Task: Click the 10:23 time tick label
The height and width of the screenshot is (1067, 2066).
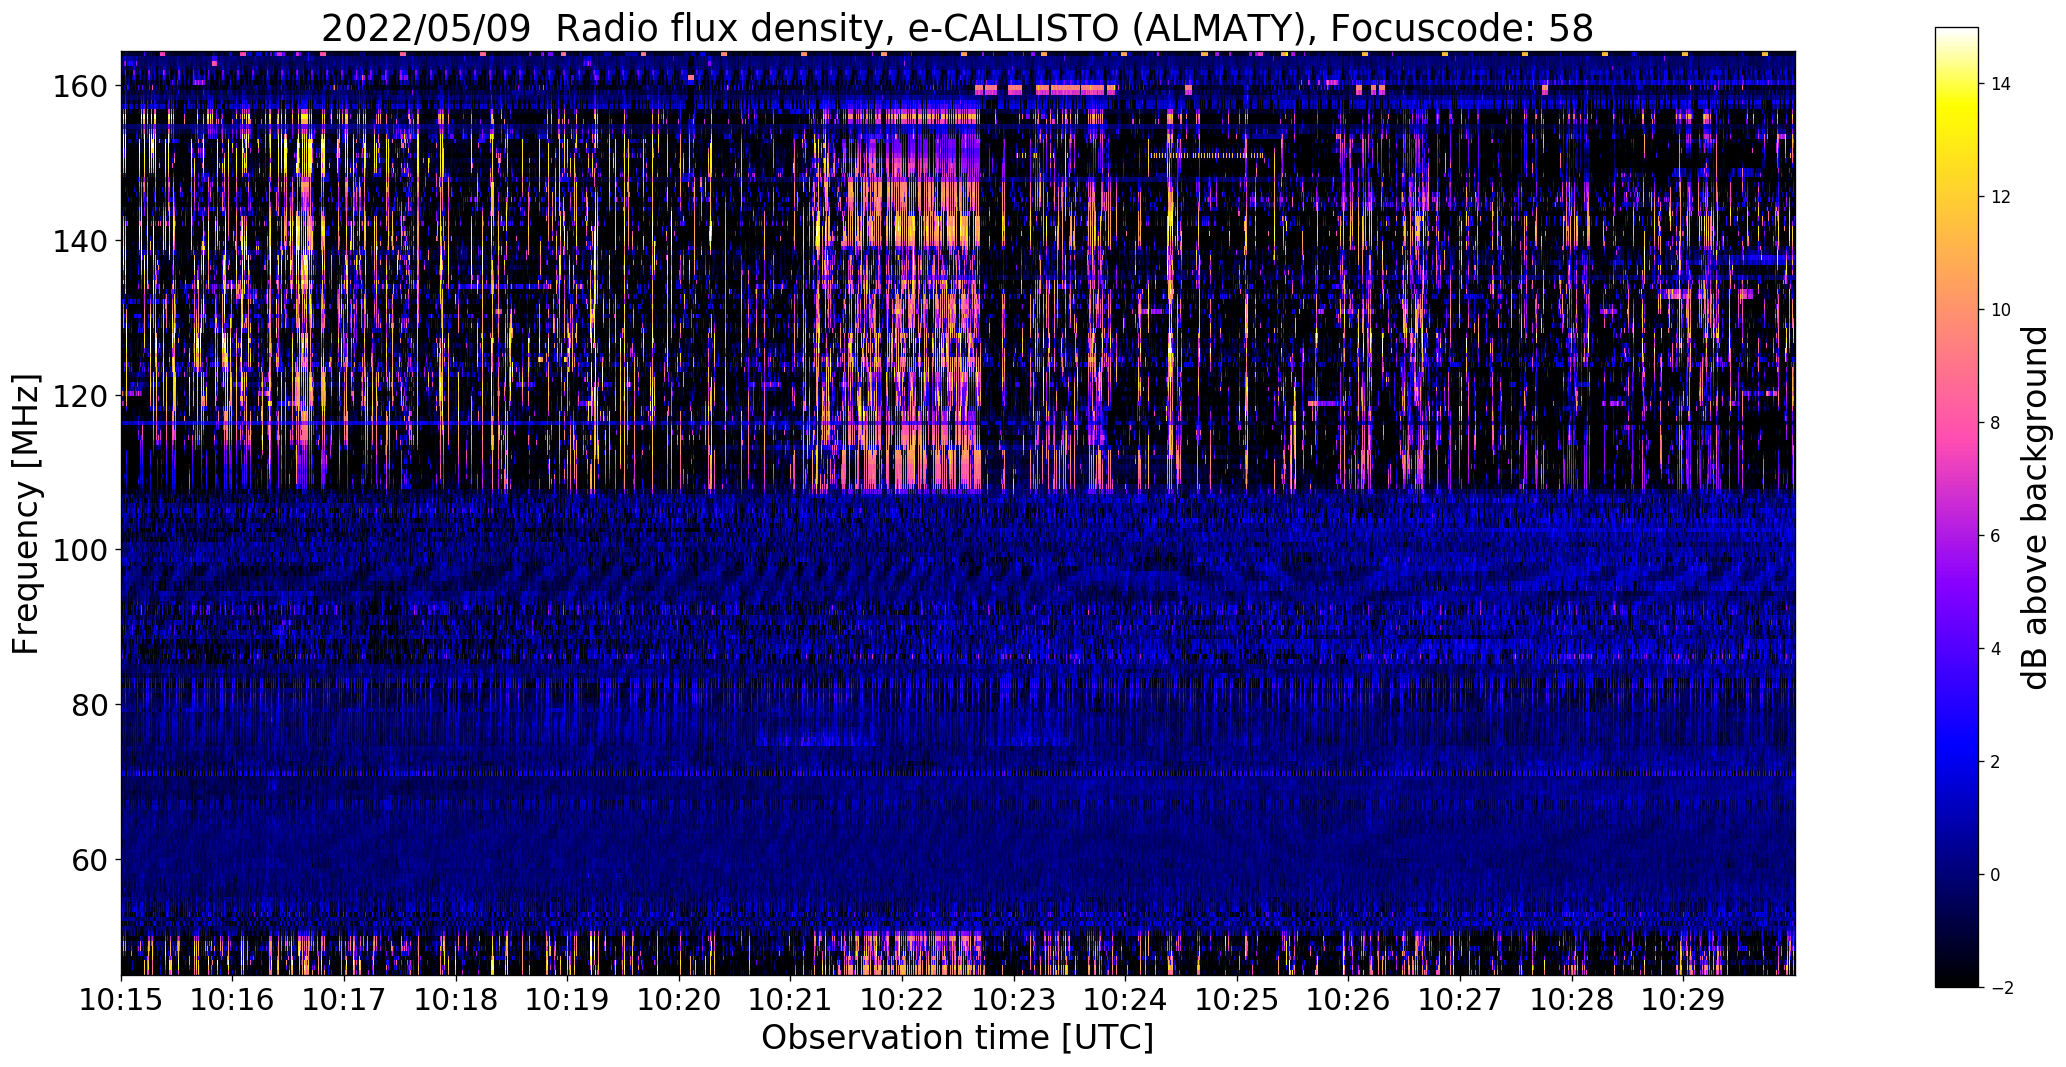Action: pyautogui.click(x=1014, y=999)
